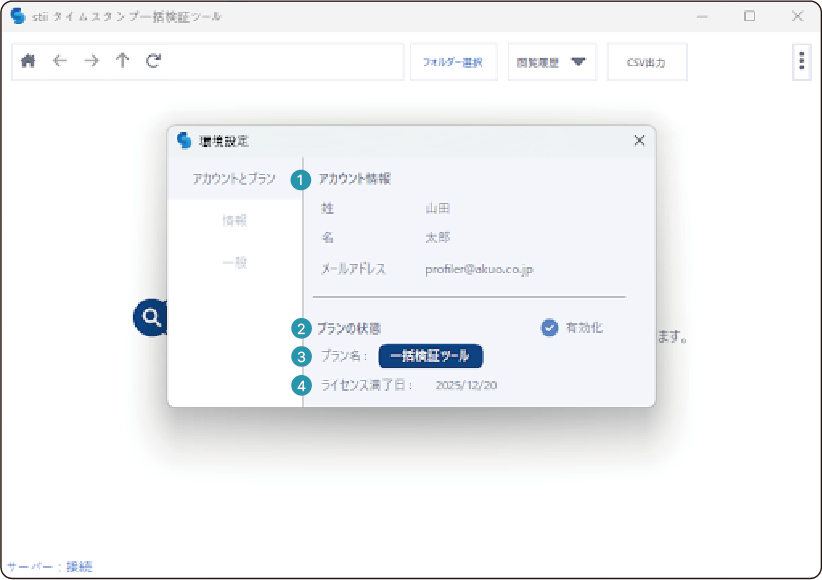Select the アカウントとプラン tab
Image resolution: width=822 pixels, height=580 pixels.
(234, 179)
